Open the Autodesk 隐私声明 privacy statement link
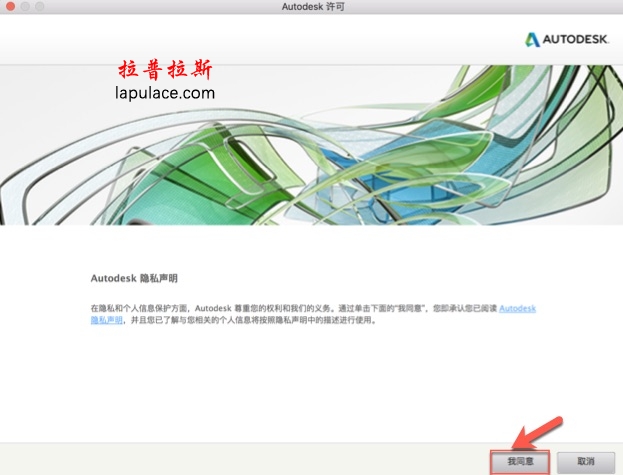The height and width of the screenshot is (475, 623). point(517,309)
